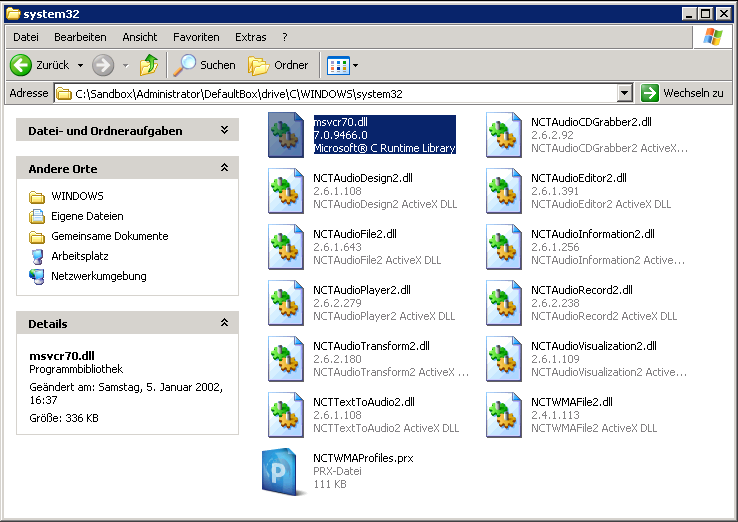
Task: Go up one folder level icon
Action: [149, 65]
